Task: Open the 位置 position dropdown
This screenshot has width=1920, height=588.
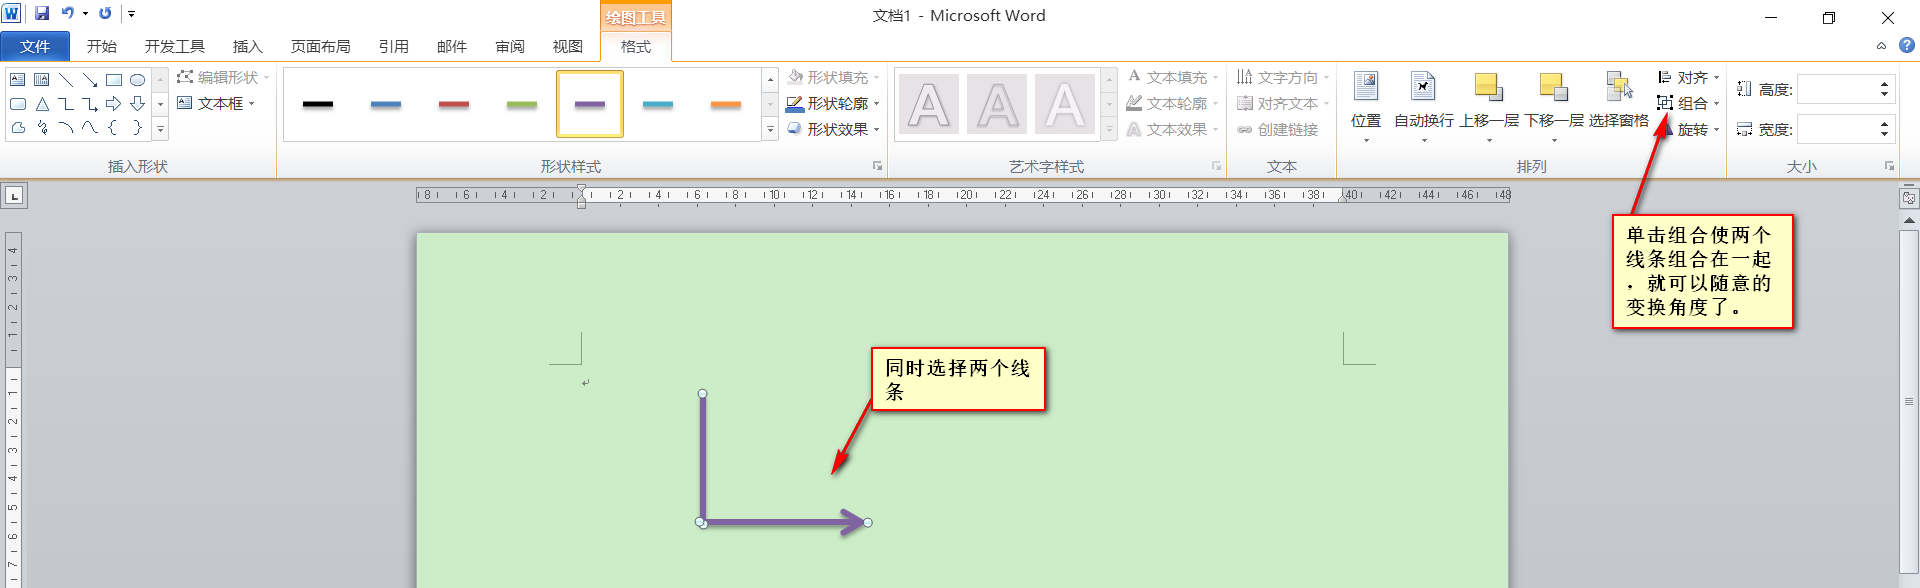Action: click(1366, 106)
